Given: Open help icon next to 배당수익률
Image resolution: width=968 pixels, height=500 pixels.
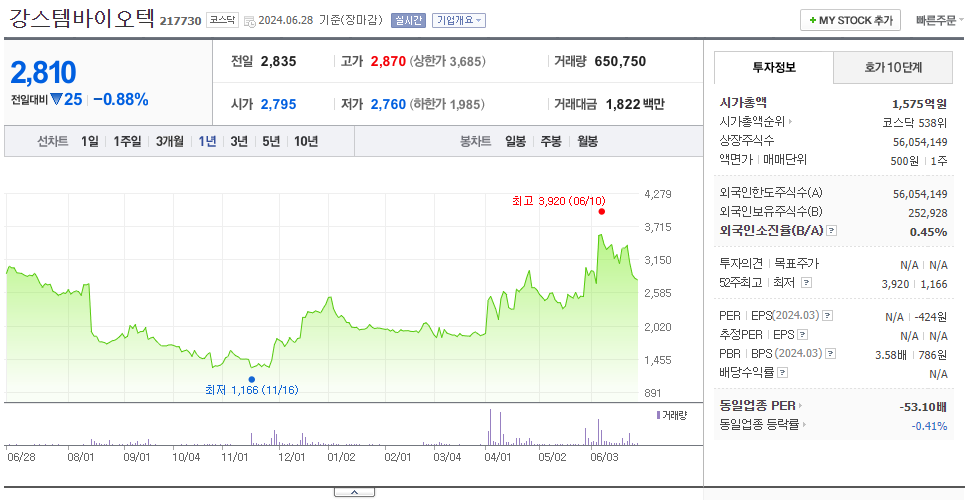Looking at the screenshot, I should click(x=783, y=373).
